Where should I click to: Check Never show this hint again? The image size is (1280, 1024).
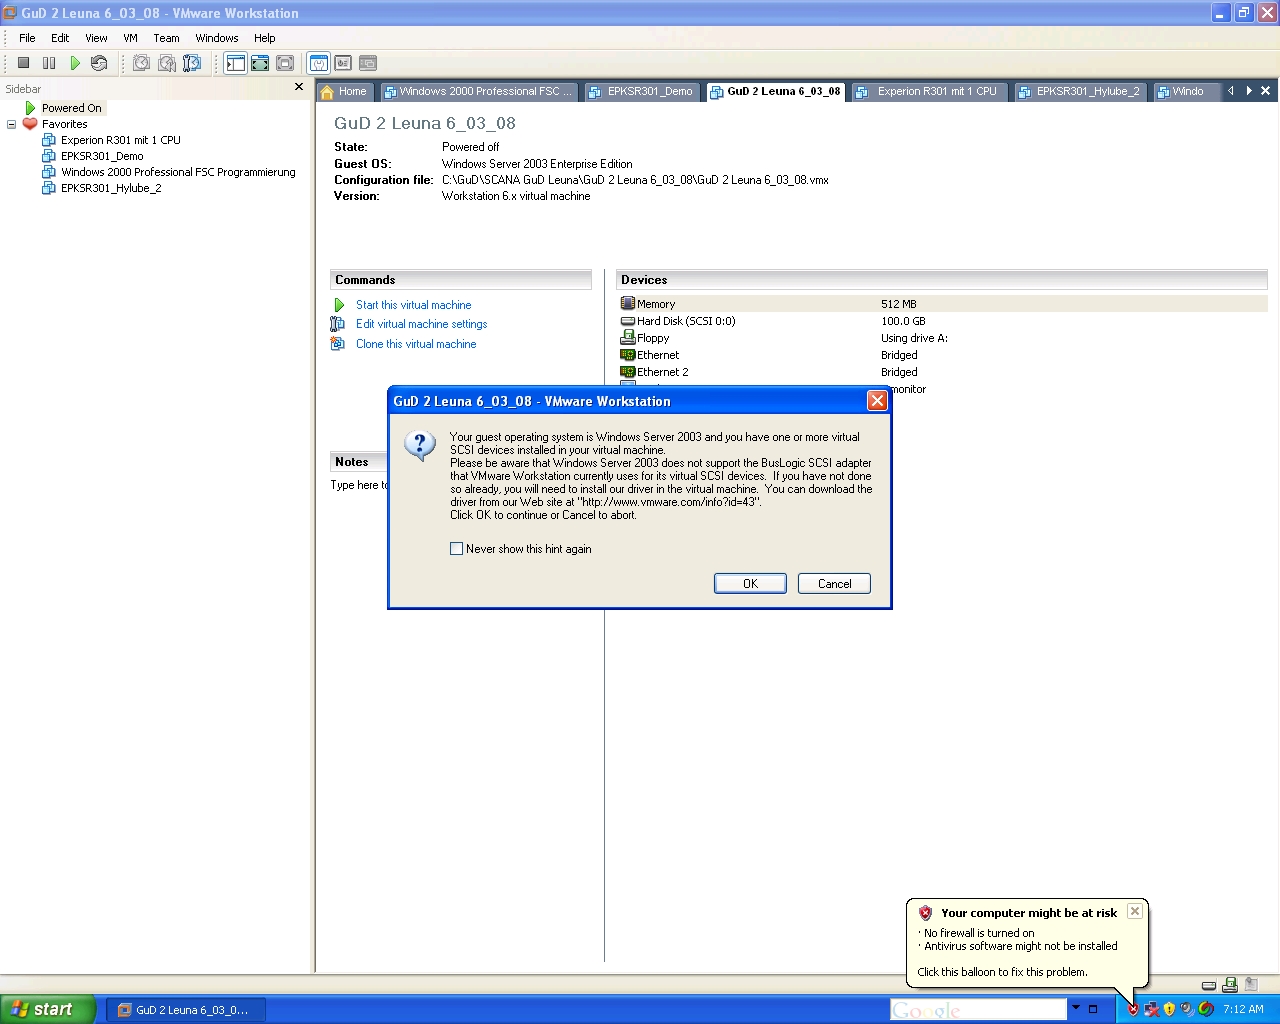[x=457, y=549]
